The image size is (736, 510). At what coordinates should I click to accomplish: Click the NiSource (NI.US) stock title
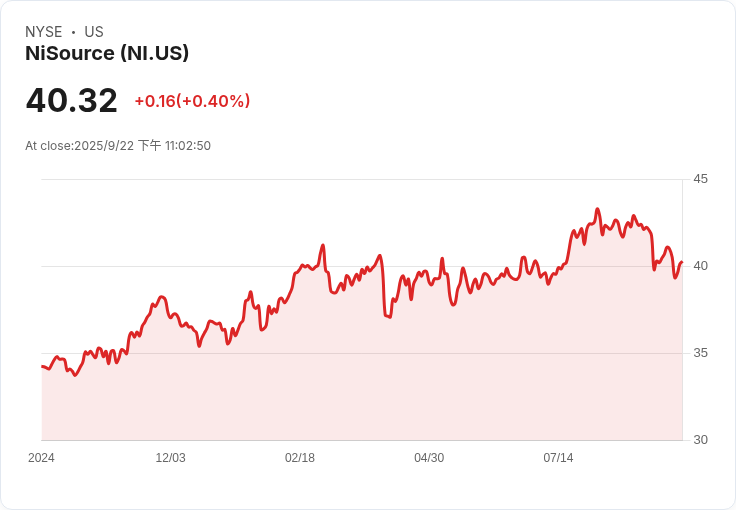[107, 53]
